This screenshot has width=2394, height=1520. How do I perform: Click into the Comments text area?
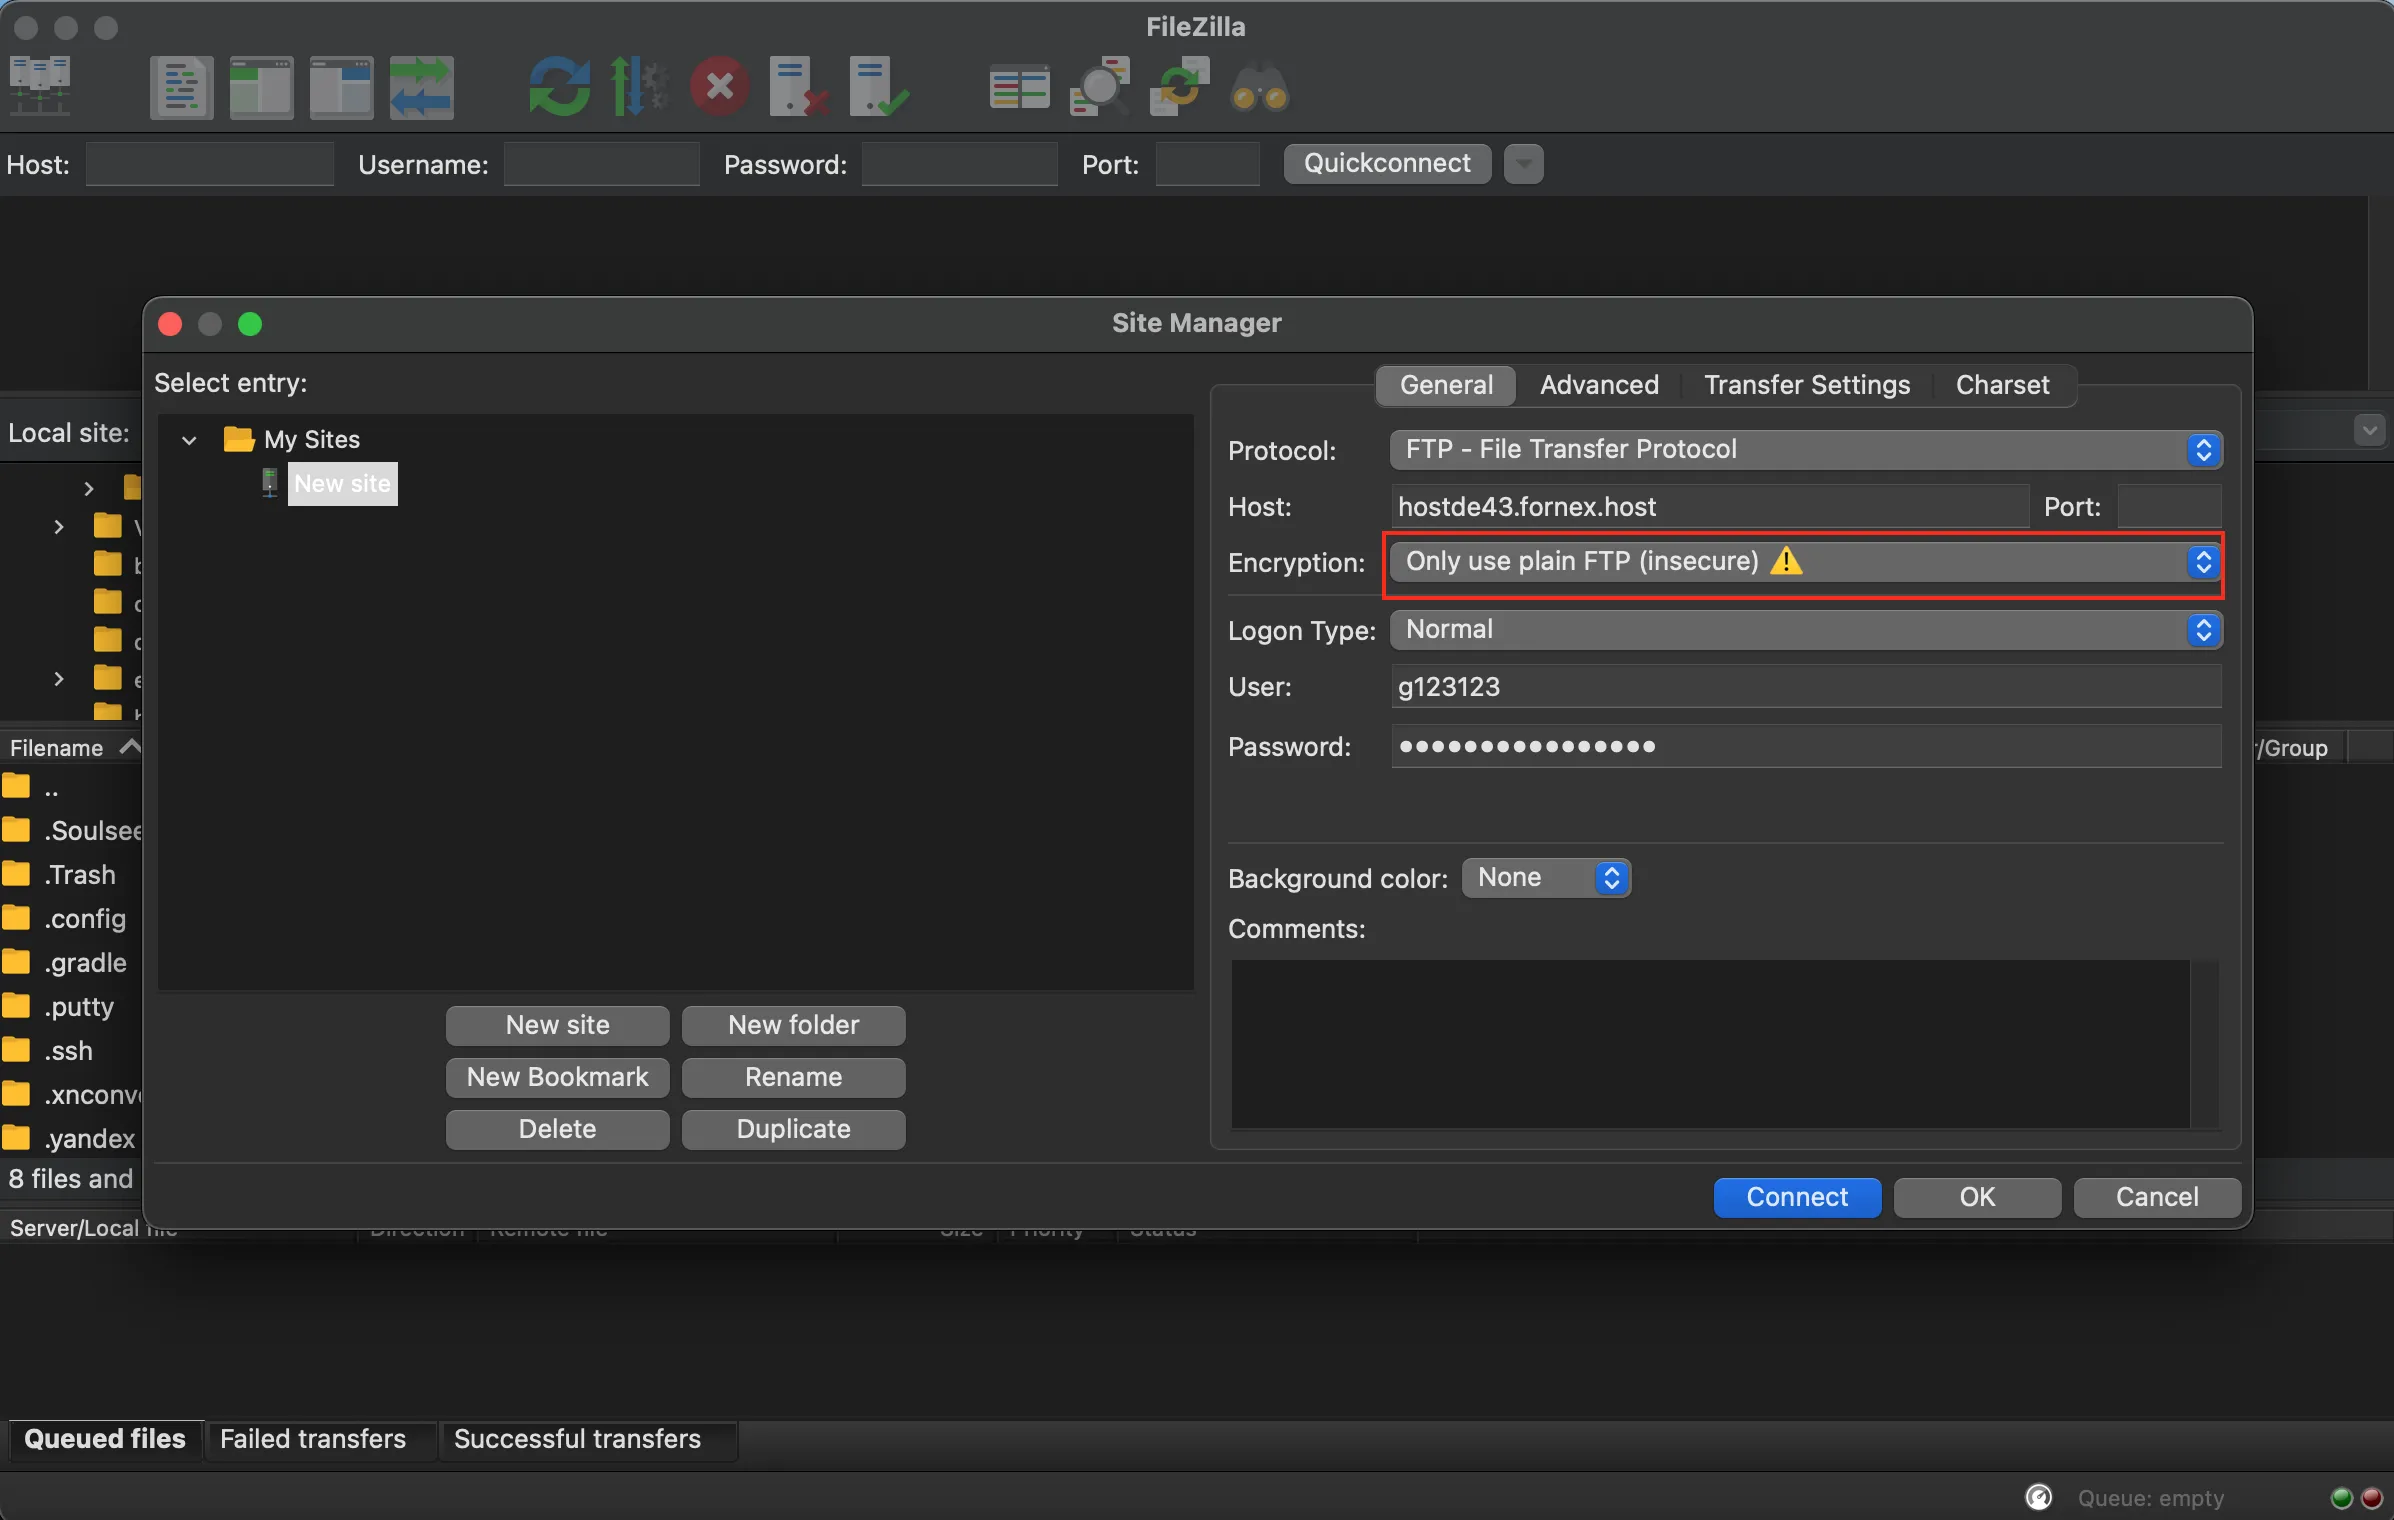click(1710, 1044)
